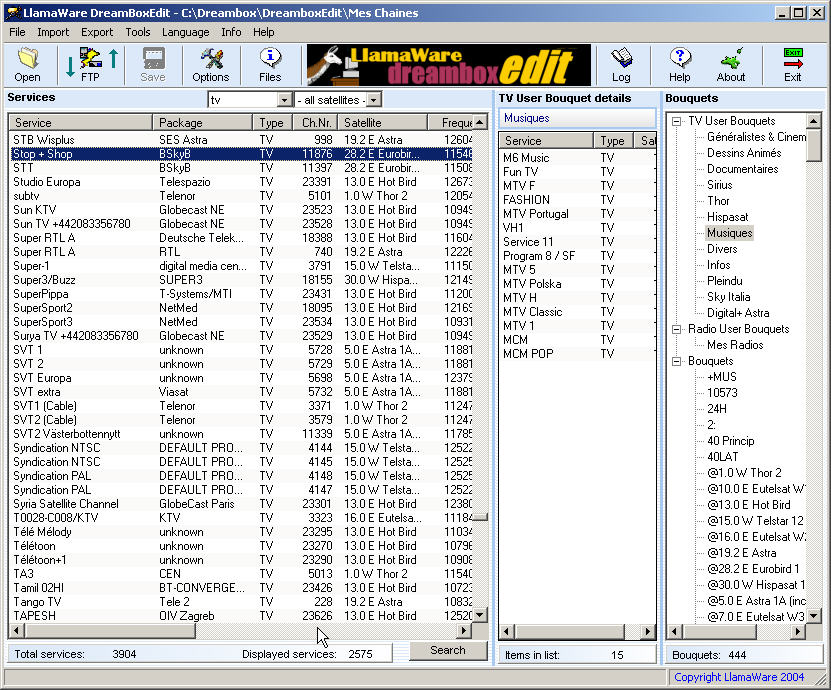Screen dimensions: 831x690
Task: Select the Documentaires bouquet
Action: (x=742, y=169)
